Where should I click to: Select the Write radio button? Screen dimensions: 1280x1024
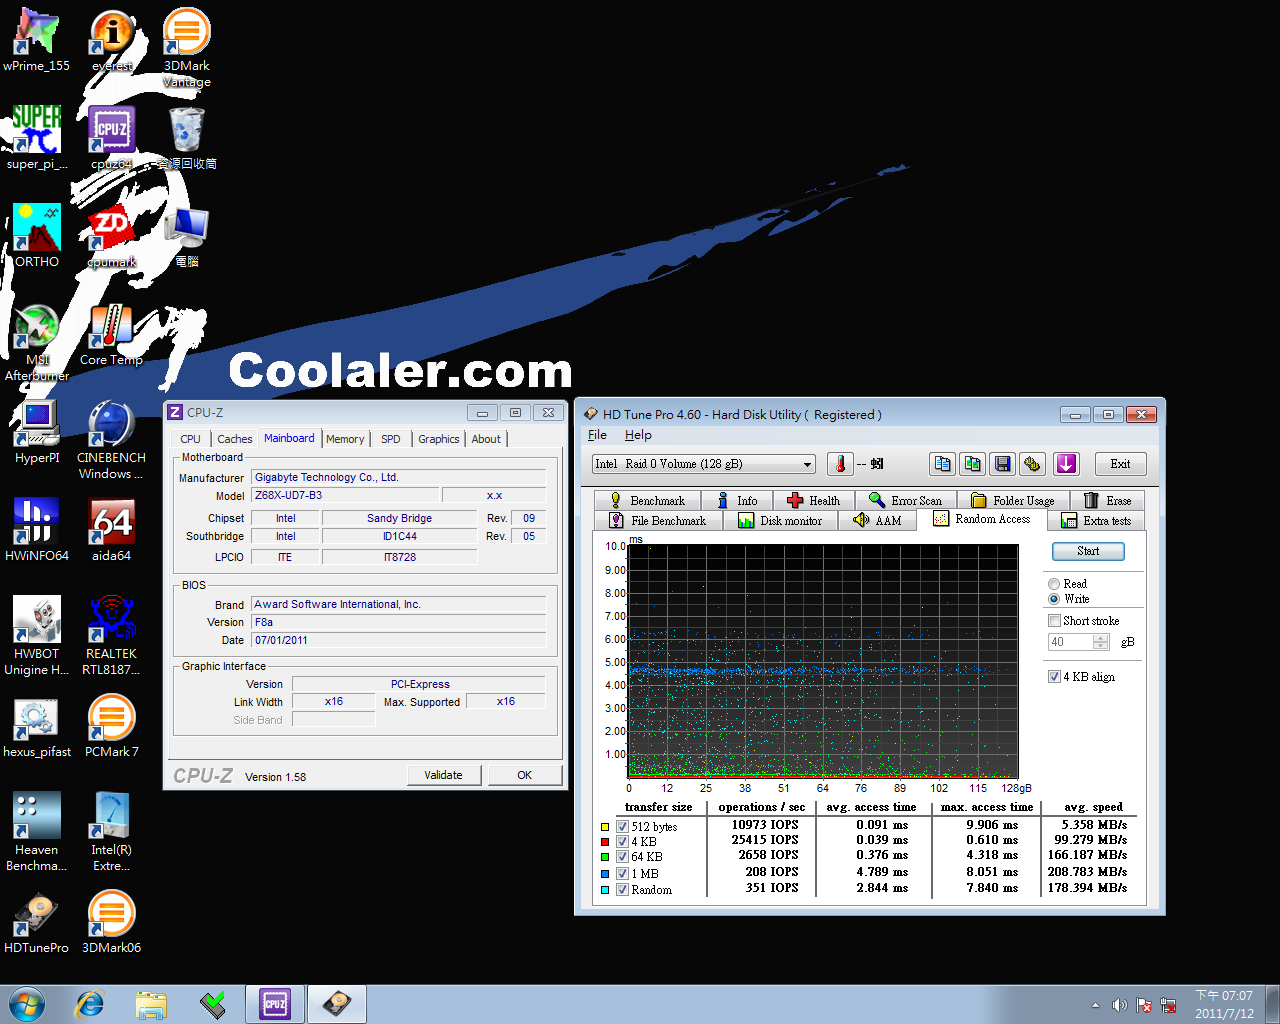tap(1054, 599)
